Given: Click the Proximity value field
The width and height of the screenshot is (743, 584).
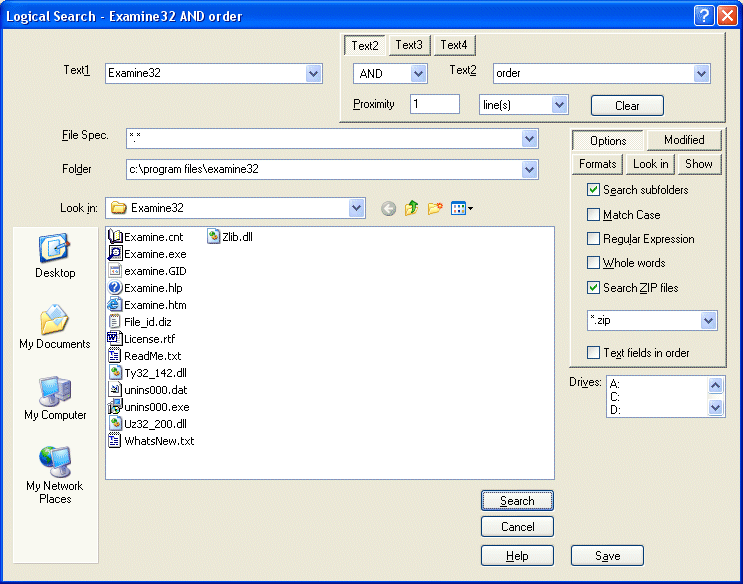Looking at the screenshot, I should coord(435,104).
